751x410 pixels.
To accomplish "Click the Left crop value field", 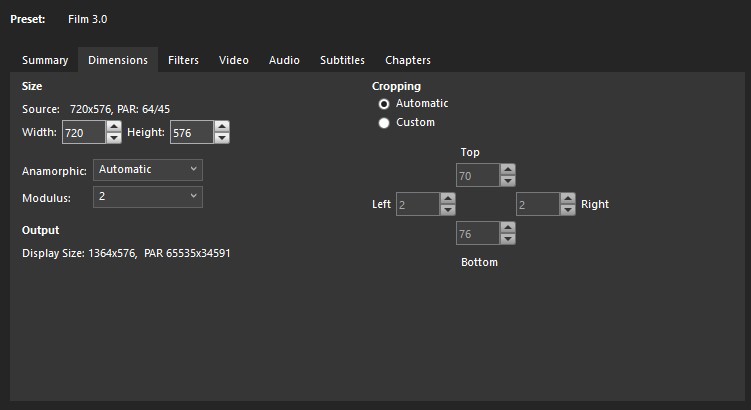I will pyautogui.click(x=418, y=204).
